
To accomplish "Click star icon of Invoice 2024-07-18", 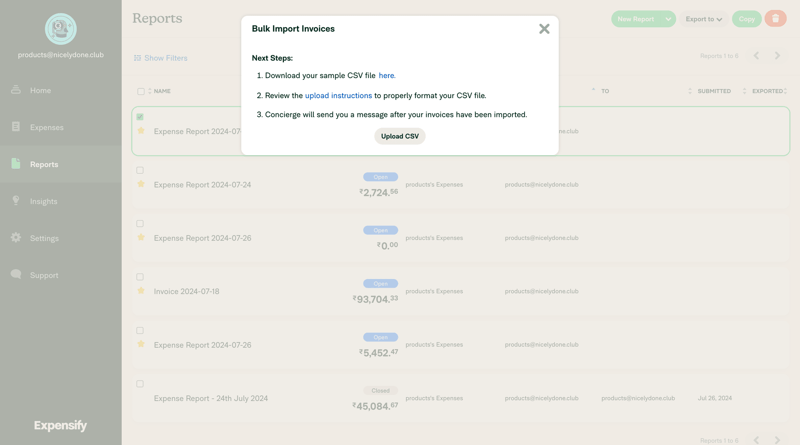I will pos(141,291).
